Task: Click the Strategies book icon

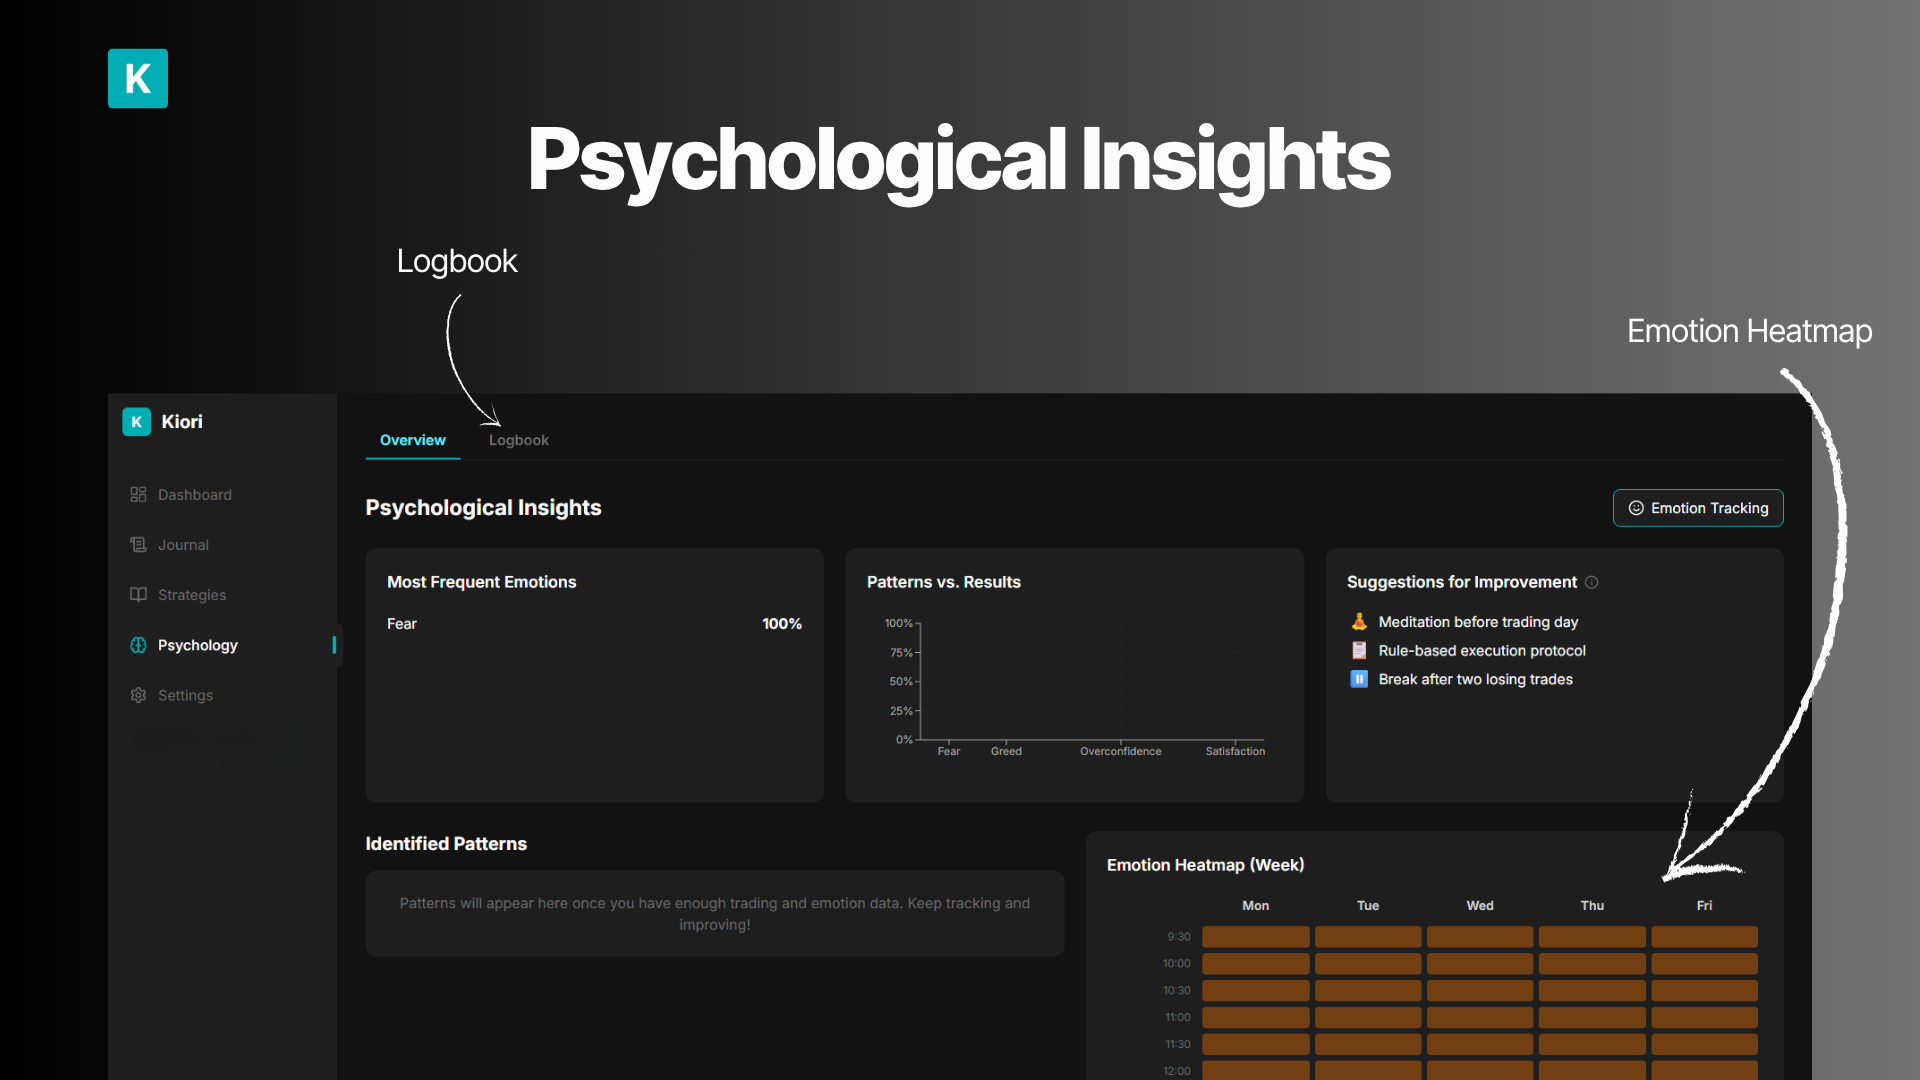Action: (138, 595)
